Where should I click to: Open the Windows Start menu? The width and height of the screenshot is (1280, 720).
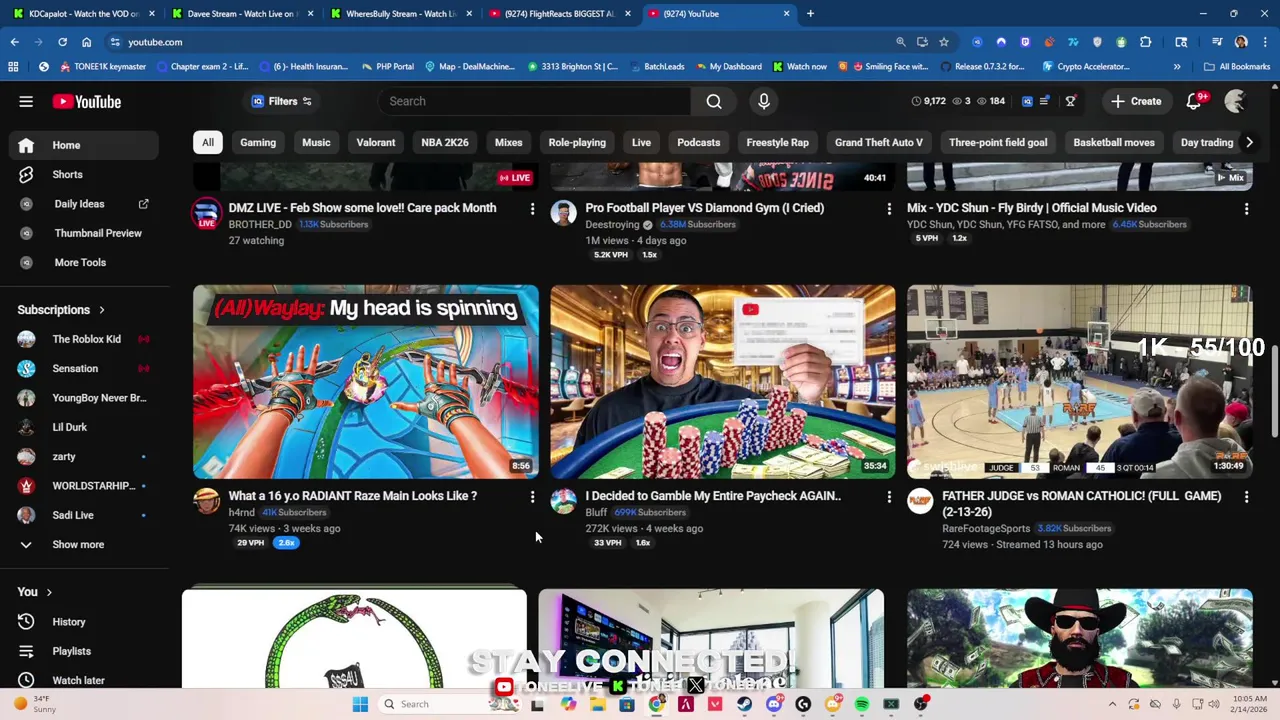360,704
